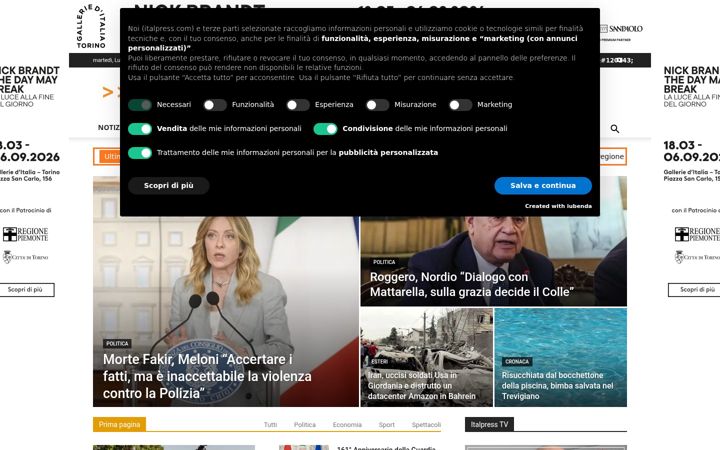
Task: Select the Sport filter tab
Action: coord(387,425)
